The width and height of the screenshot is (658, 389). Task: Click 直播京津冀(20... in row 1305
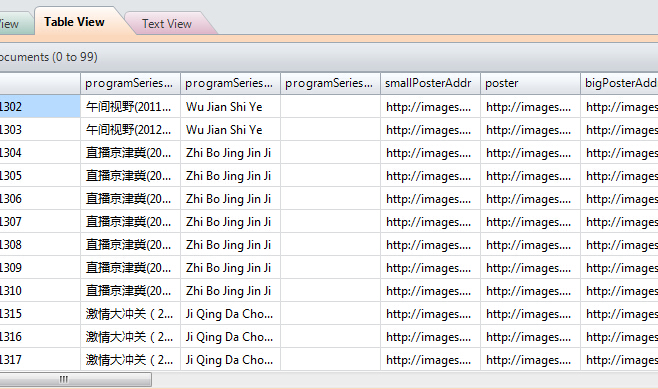coord(130,176)
